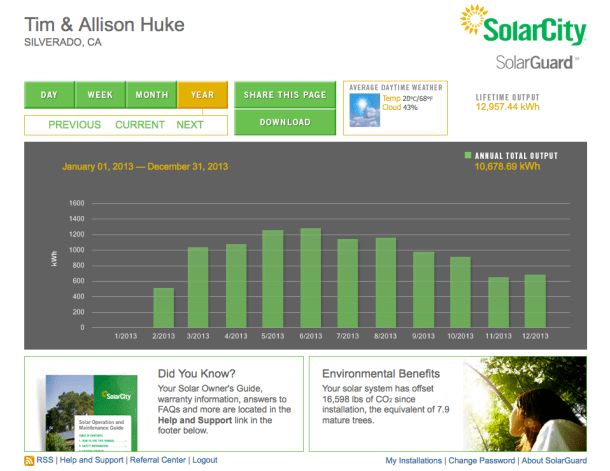Click the kWh y-axis title
Viewport: 610px width, 471px height.
click(54, 259)
